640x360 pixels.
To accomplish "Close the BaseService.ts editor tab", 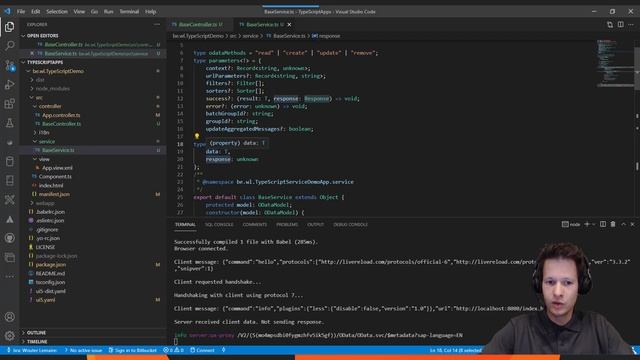I will [x=289, y=24].
